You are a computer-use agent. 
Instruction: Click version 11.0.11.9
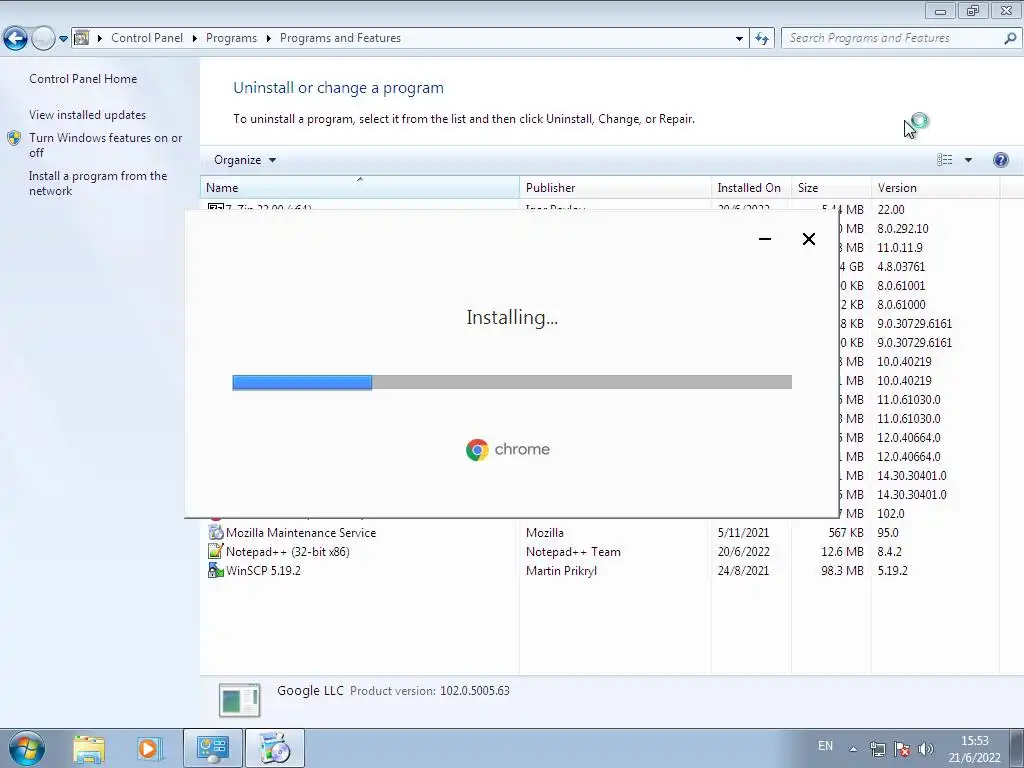tap(900, 248)
